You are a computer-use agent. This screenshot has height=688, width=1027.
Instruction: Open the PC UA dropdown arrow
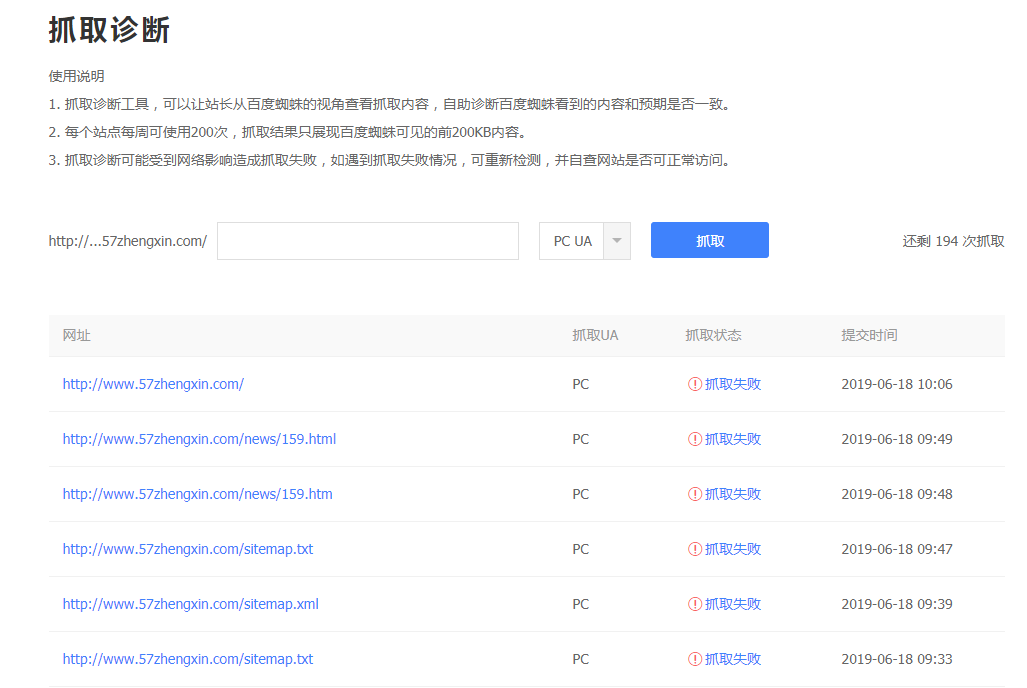[x=616, y=240]
